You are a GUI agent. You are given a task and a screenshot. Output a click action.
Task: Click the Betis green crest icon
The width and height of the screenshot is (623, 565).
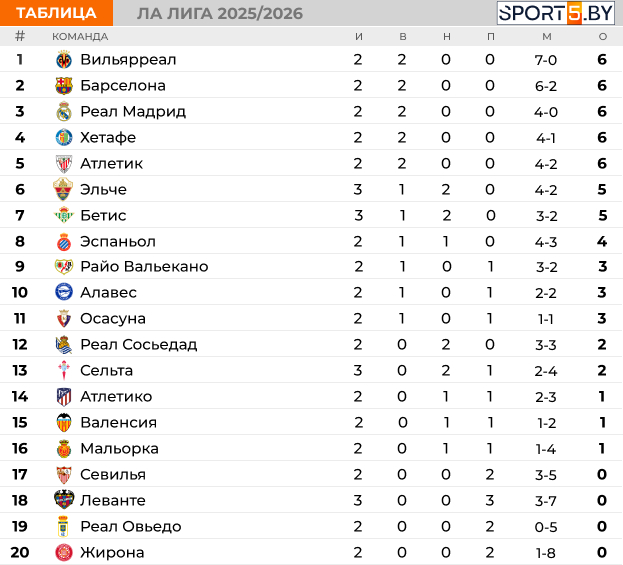pyautogui.click(x=64, y=215)
